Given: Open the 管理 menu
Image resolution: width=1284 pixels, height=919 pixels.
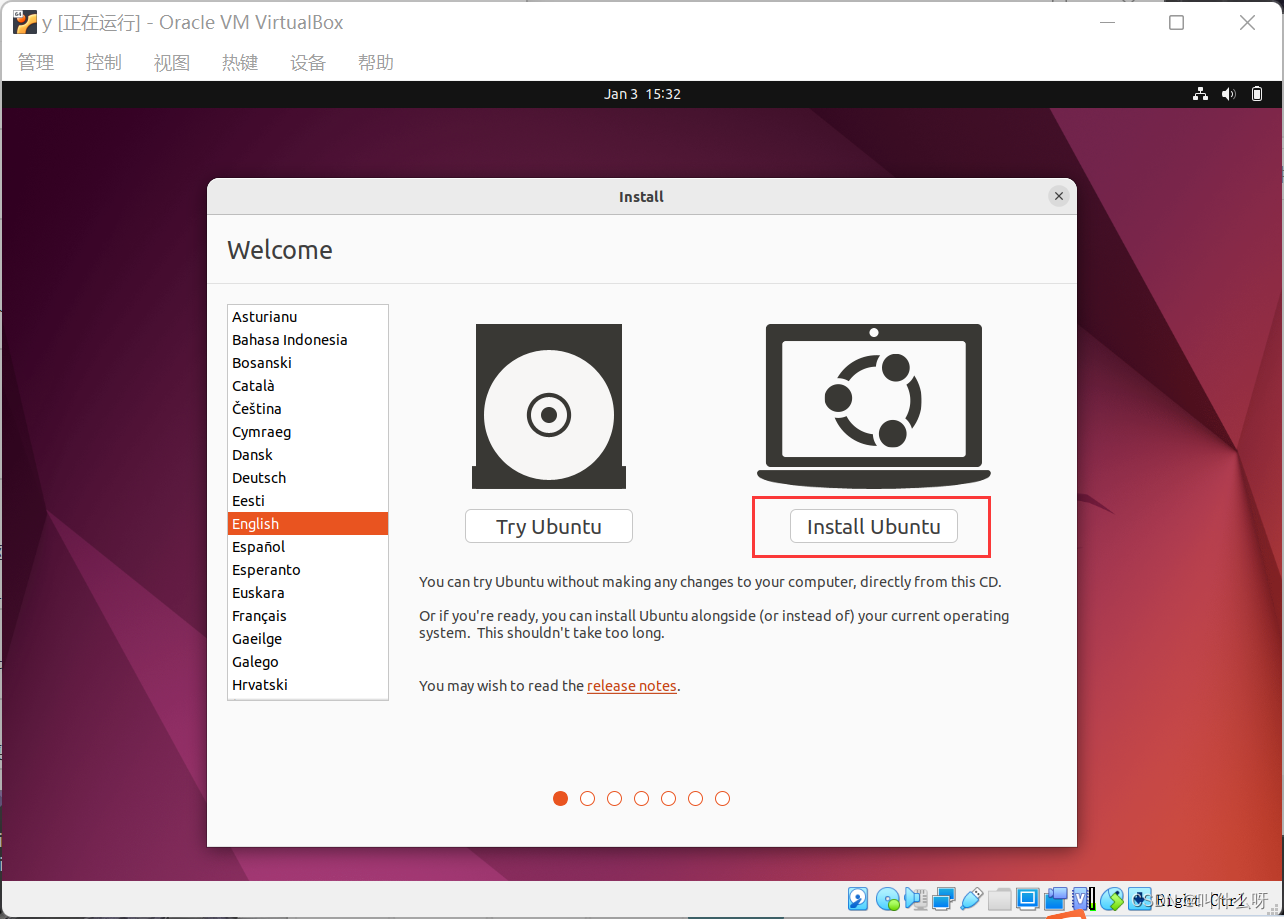Looking at the screenshot, I should (x=36, y=62).
